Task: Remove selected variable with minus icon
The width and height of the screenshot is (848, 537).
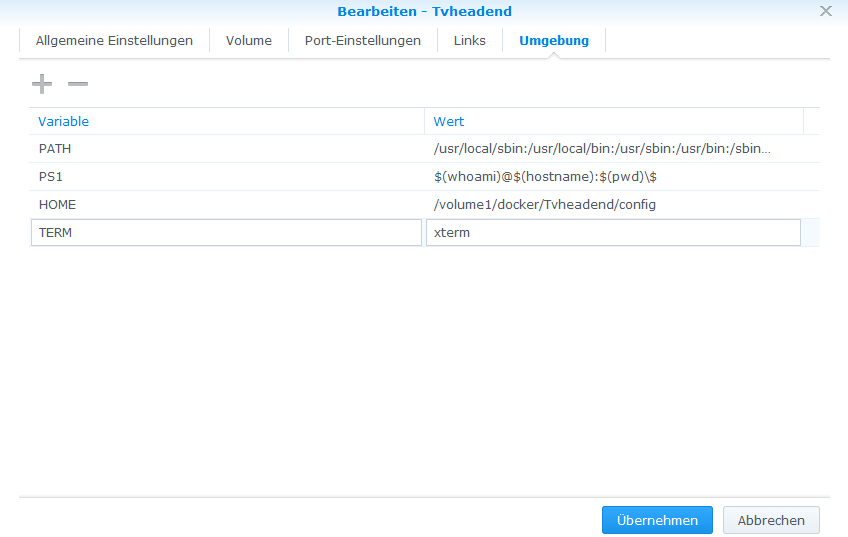Action: point(78,84)
